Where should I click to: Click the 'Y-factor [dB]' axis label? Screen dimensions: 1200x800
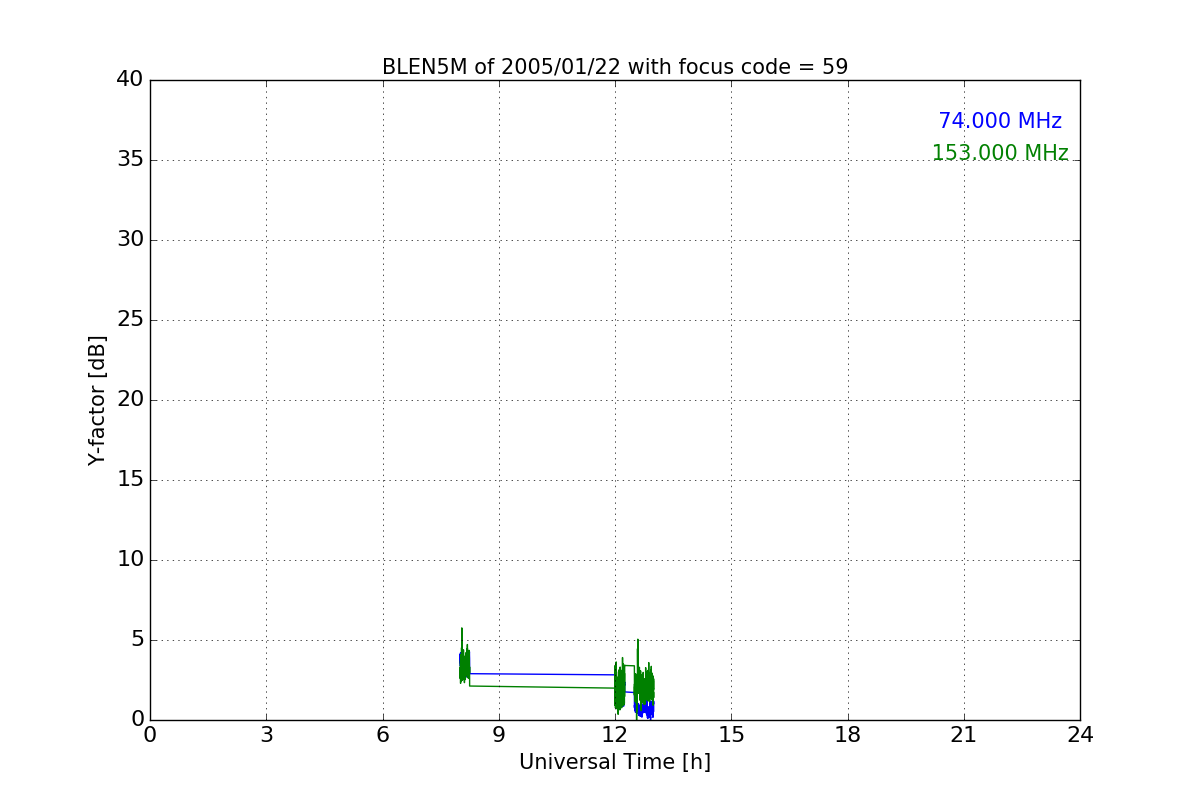tap(97, 400)
